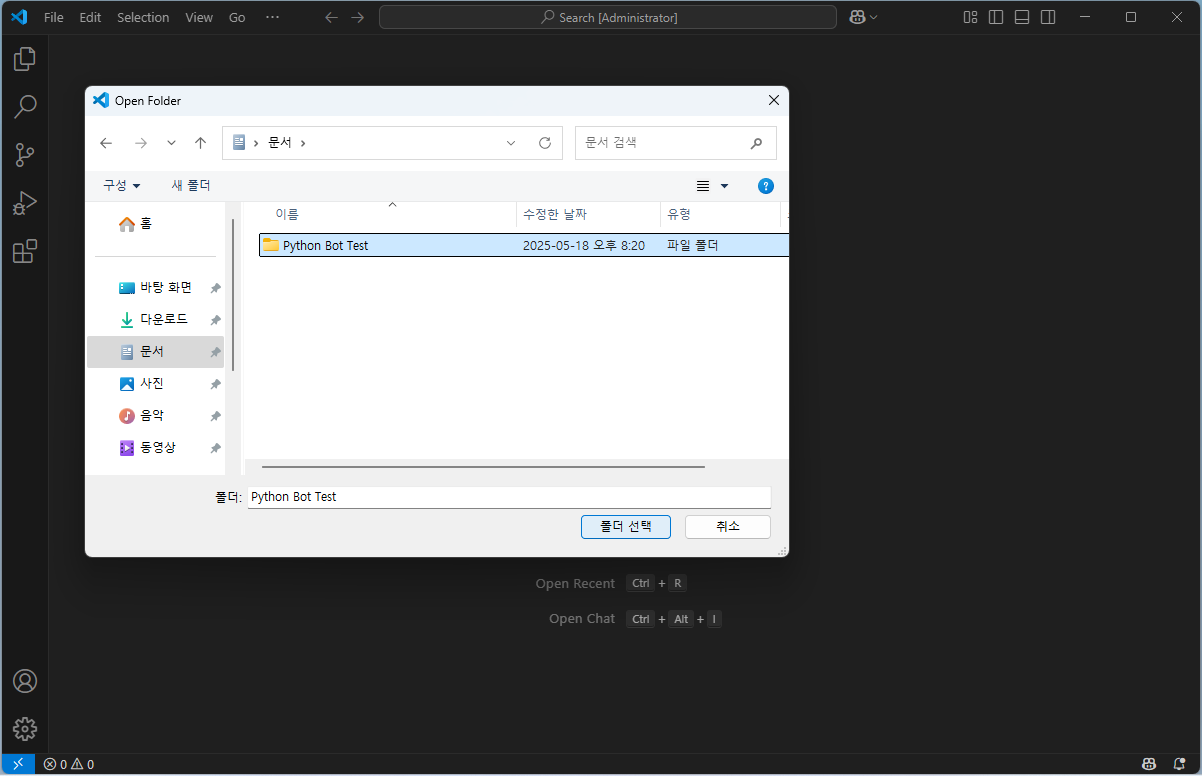Open the Explorer view in VS Code

25,59
